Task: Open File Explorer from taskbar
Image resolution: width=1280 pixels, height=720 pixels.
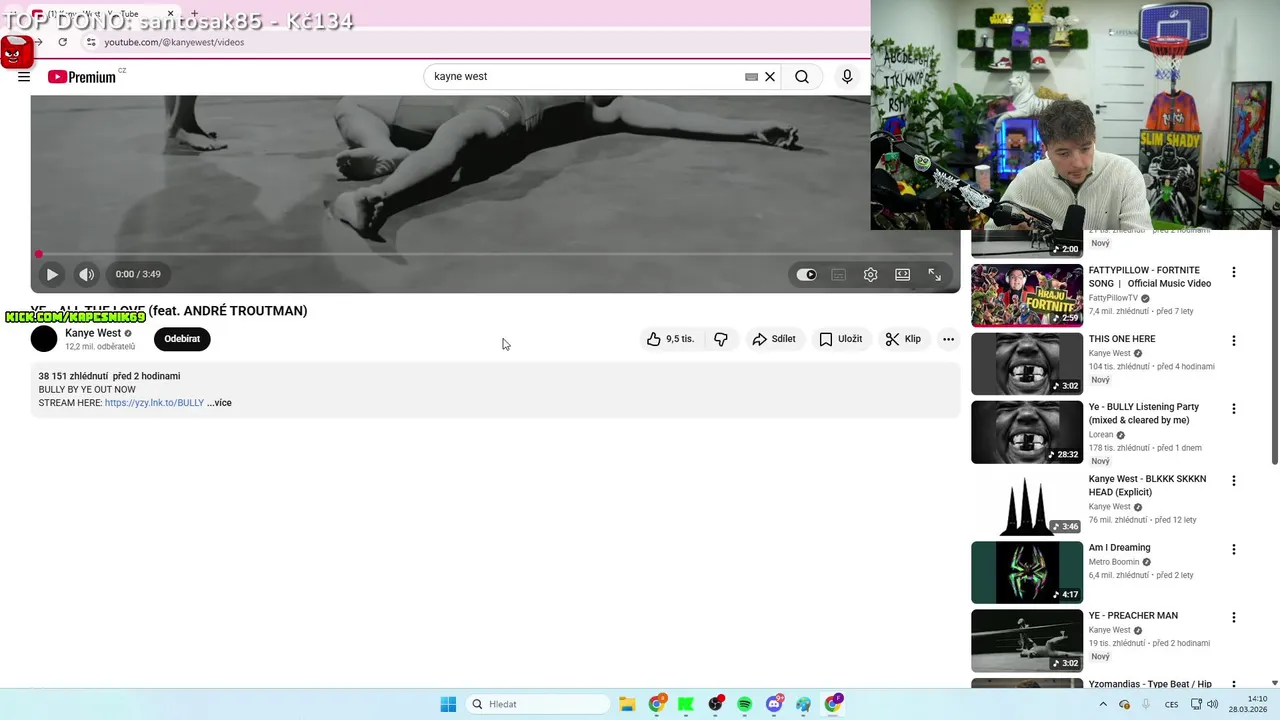Action: (627, 704)
